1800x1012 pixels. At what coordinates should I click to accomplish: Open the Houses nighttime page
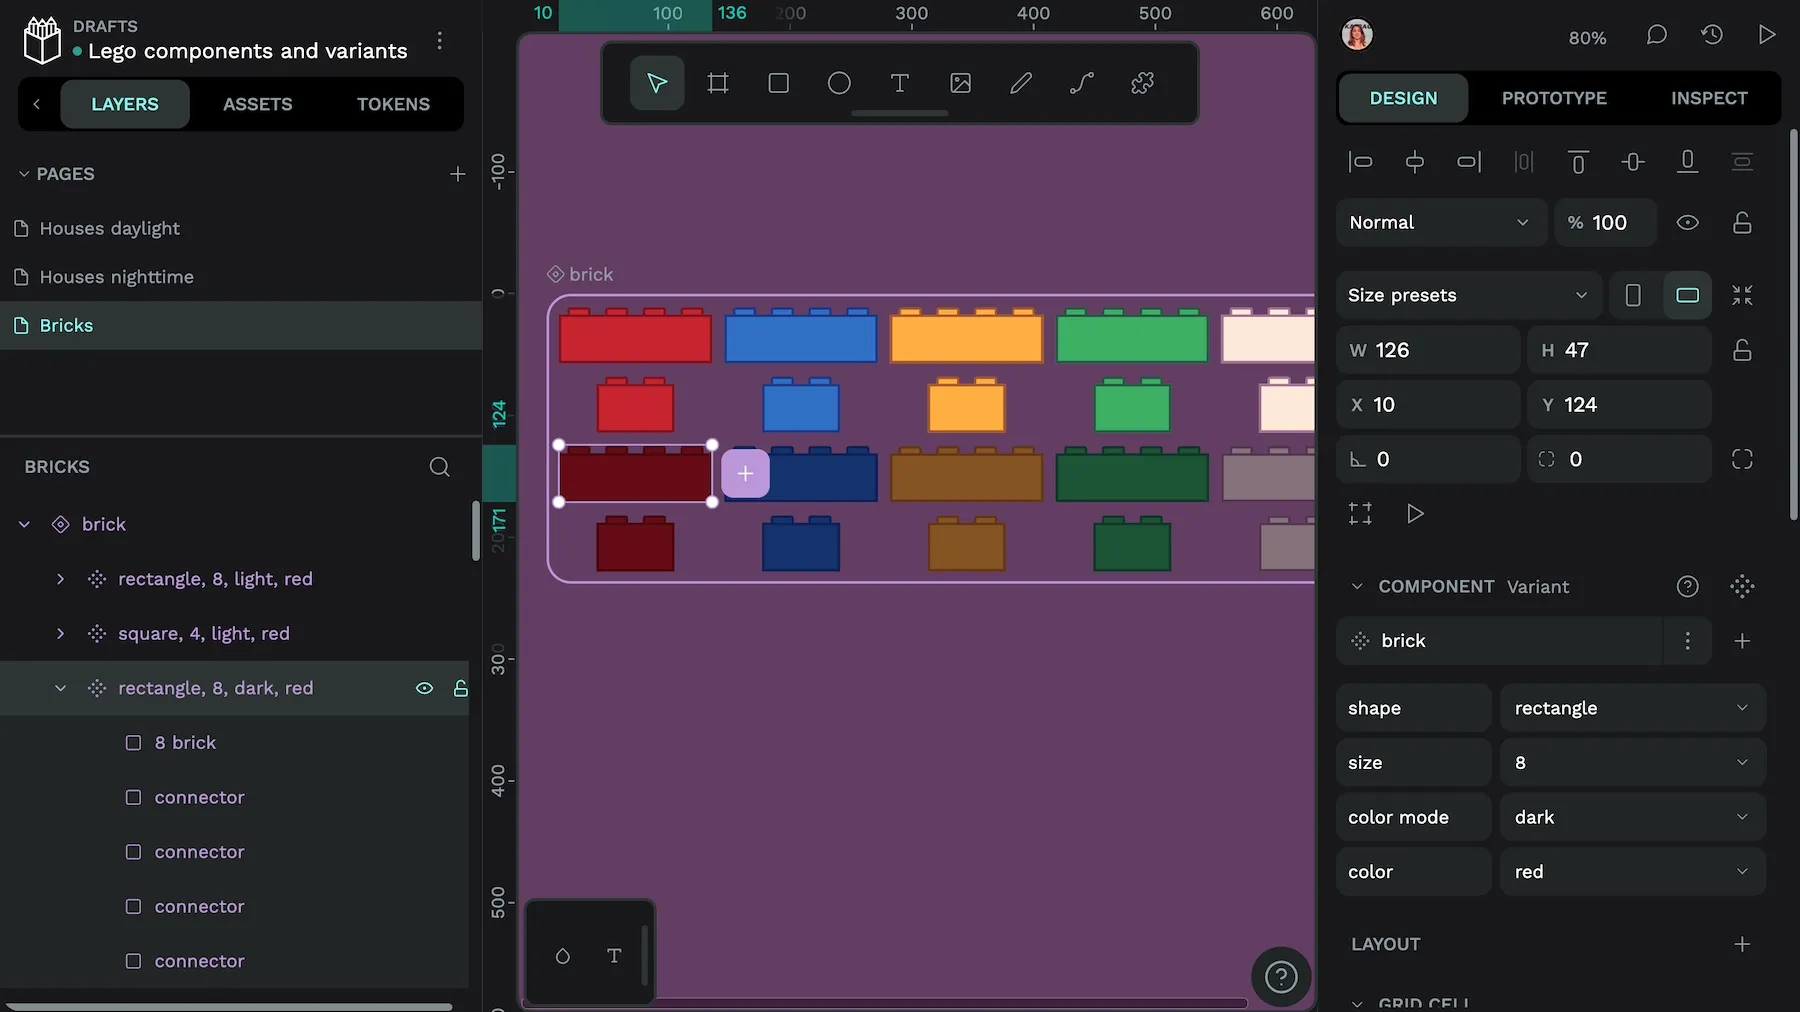click(116, 277)
